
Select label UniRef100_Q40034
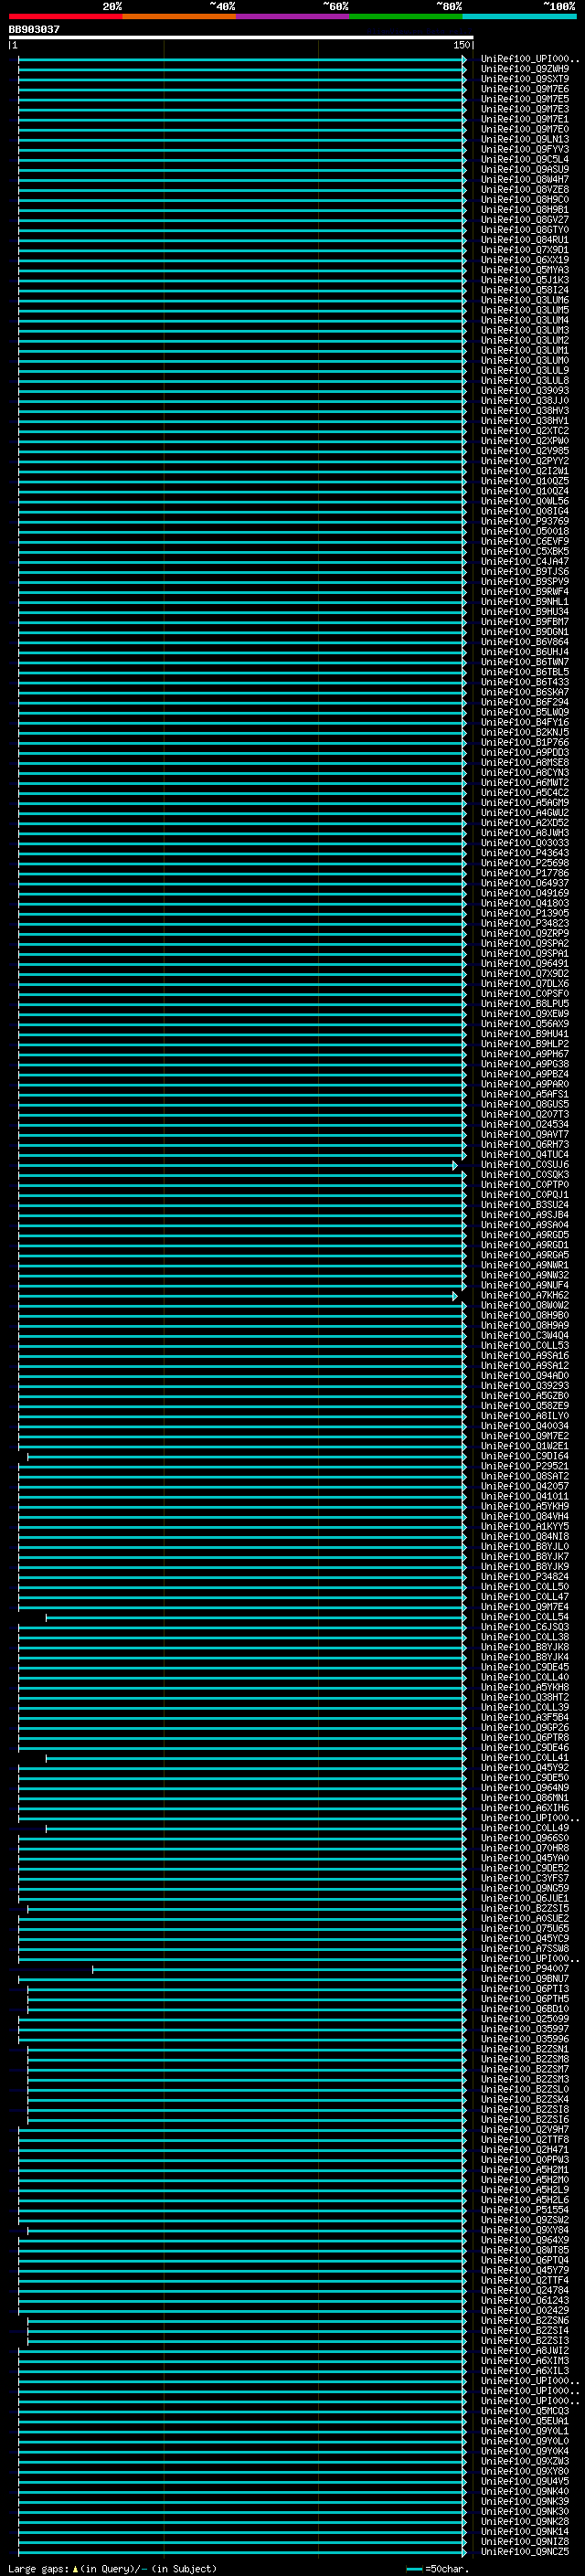click(x=525, y=1426)
